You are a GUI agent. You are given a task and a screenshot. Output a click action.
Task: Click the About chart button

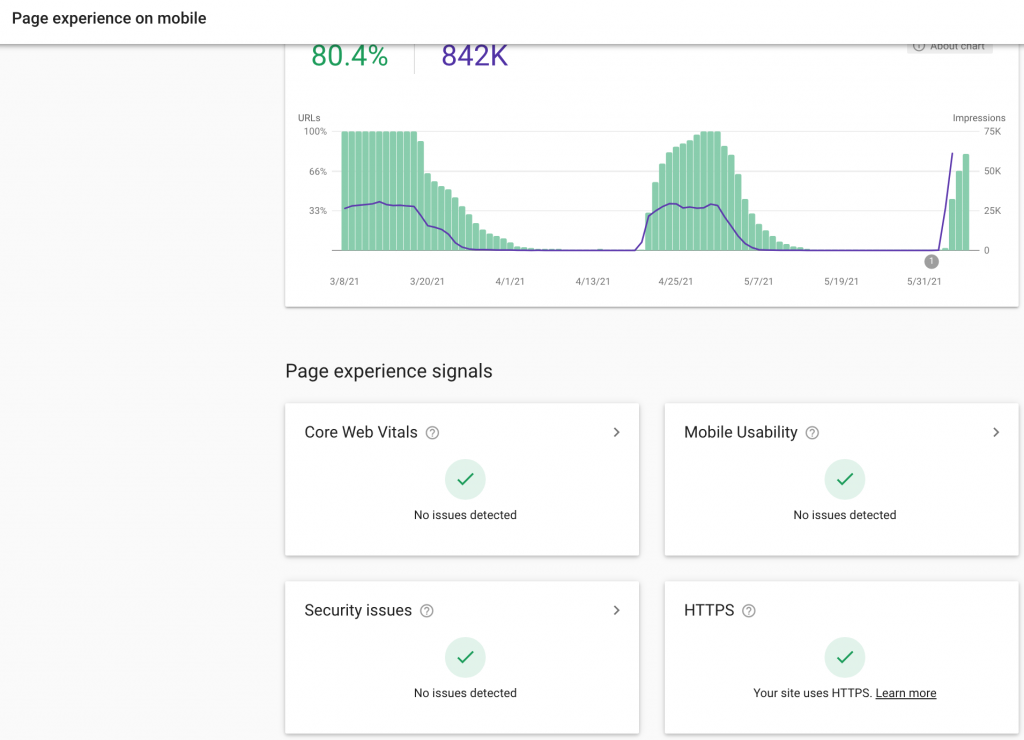point(950,47)
